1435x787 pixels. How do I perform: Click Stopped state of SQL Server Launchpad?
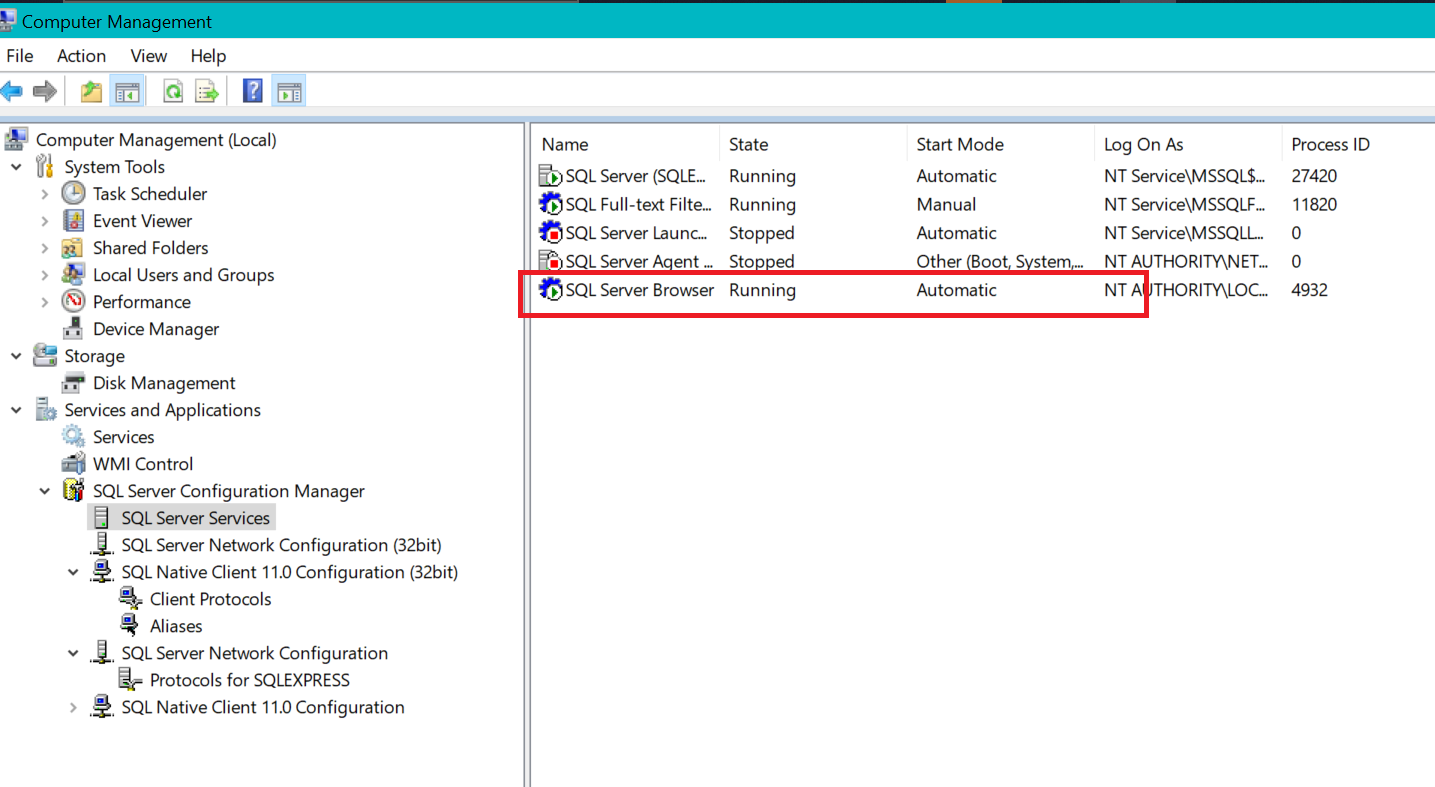[762, 233]
